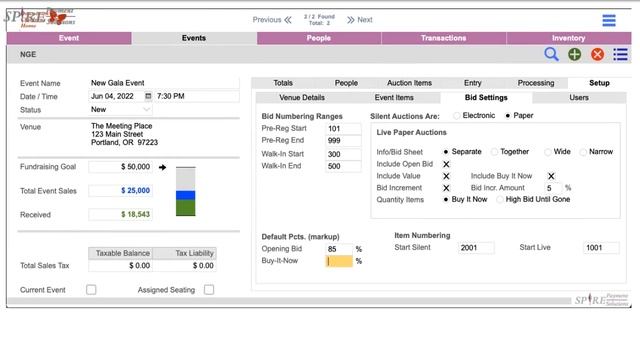Open the People sub-tab in event panel
The height and width of the screenshot is (360, 640).
[346, 83]
